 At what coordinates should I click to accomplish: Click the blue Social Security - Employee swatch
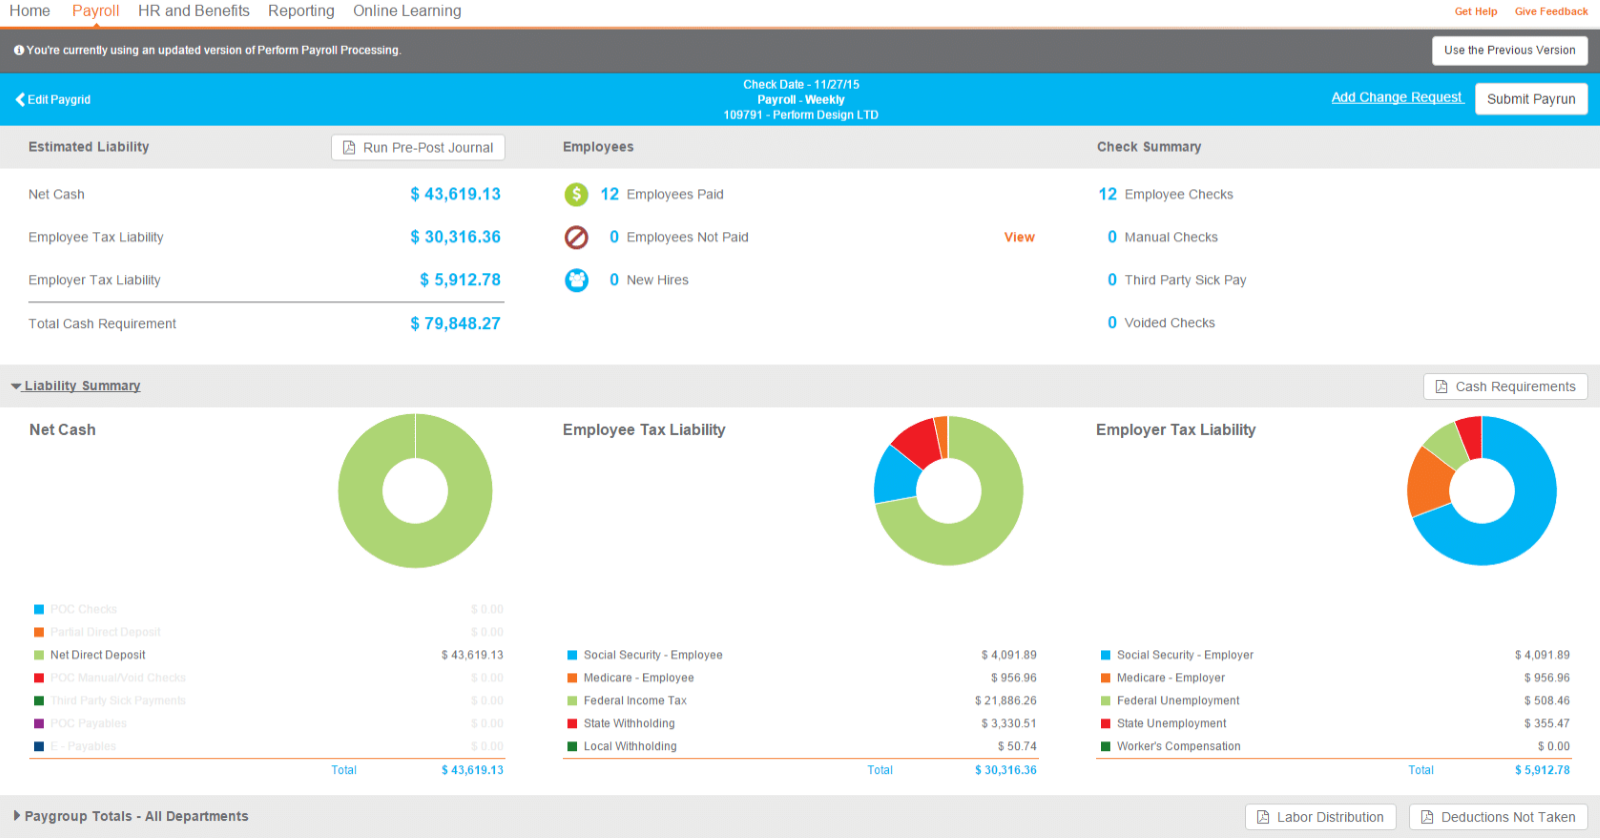point(572,655)
